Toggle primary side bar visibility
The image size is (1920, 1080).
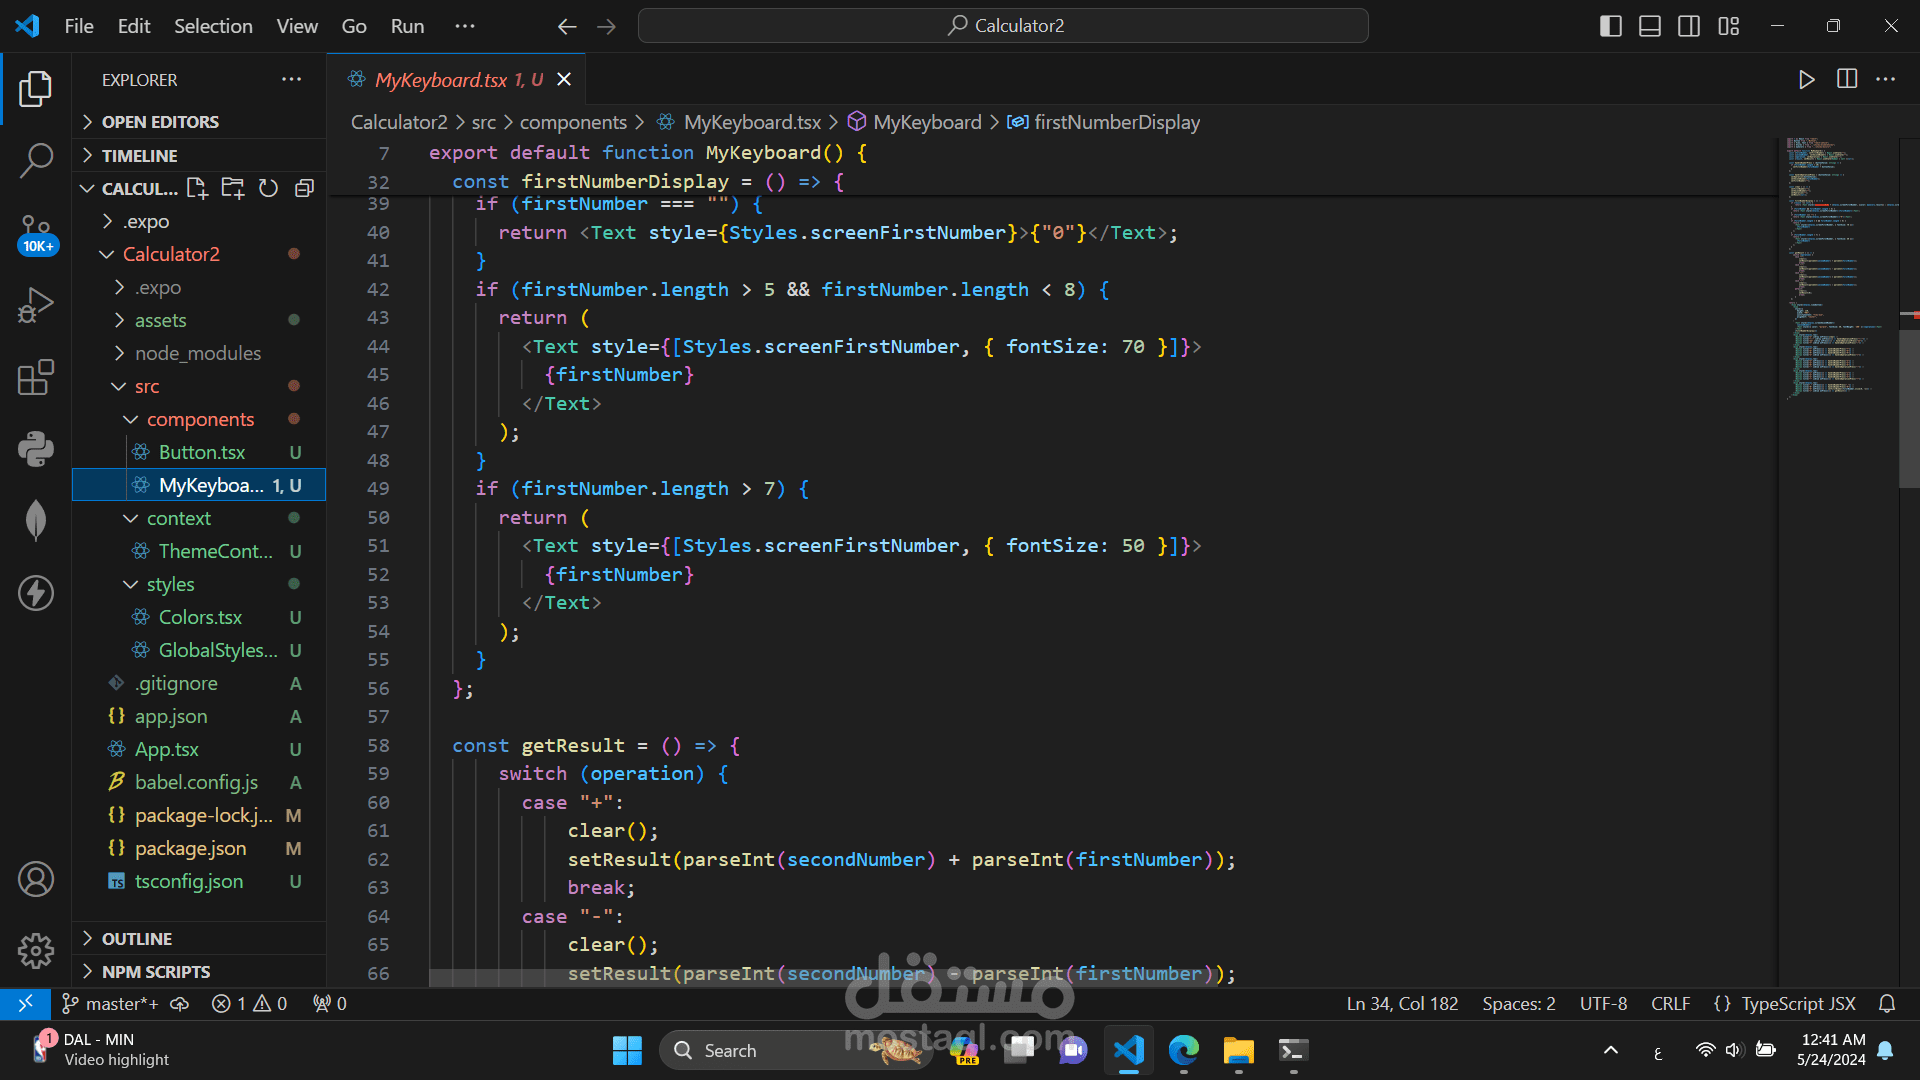coord(1610,26)
